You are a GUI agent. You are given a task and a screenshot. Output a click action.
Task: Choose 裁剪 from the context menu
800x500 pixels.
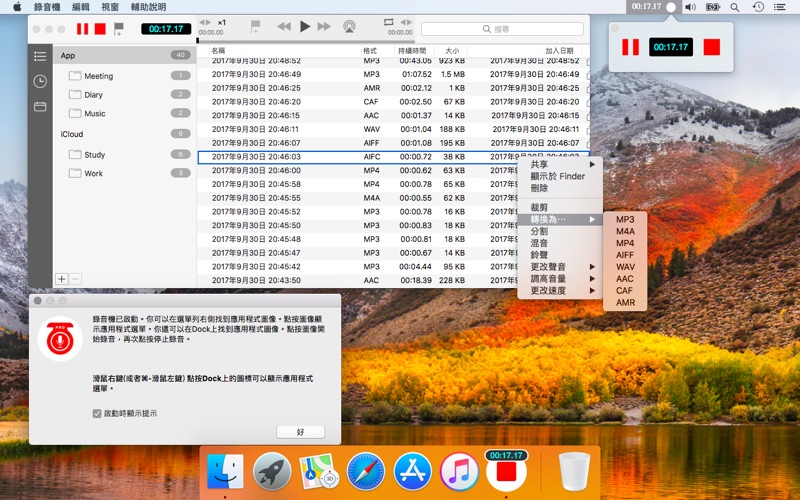560,207
